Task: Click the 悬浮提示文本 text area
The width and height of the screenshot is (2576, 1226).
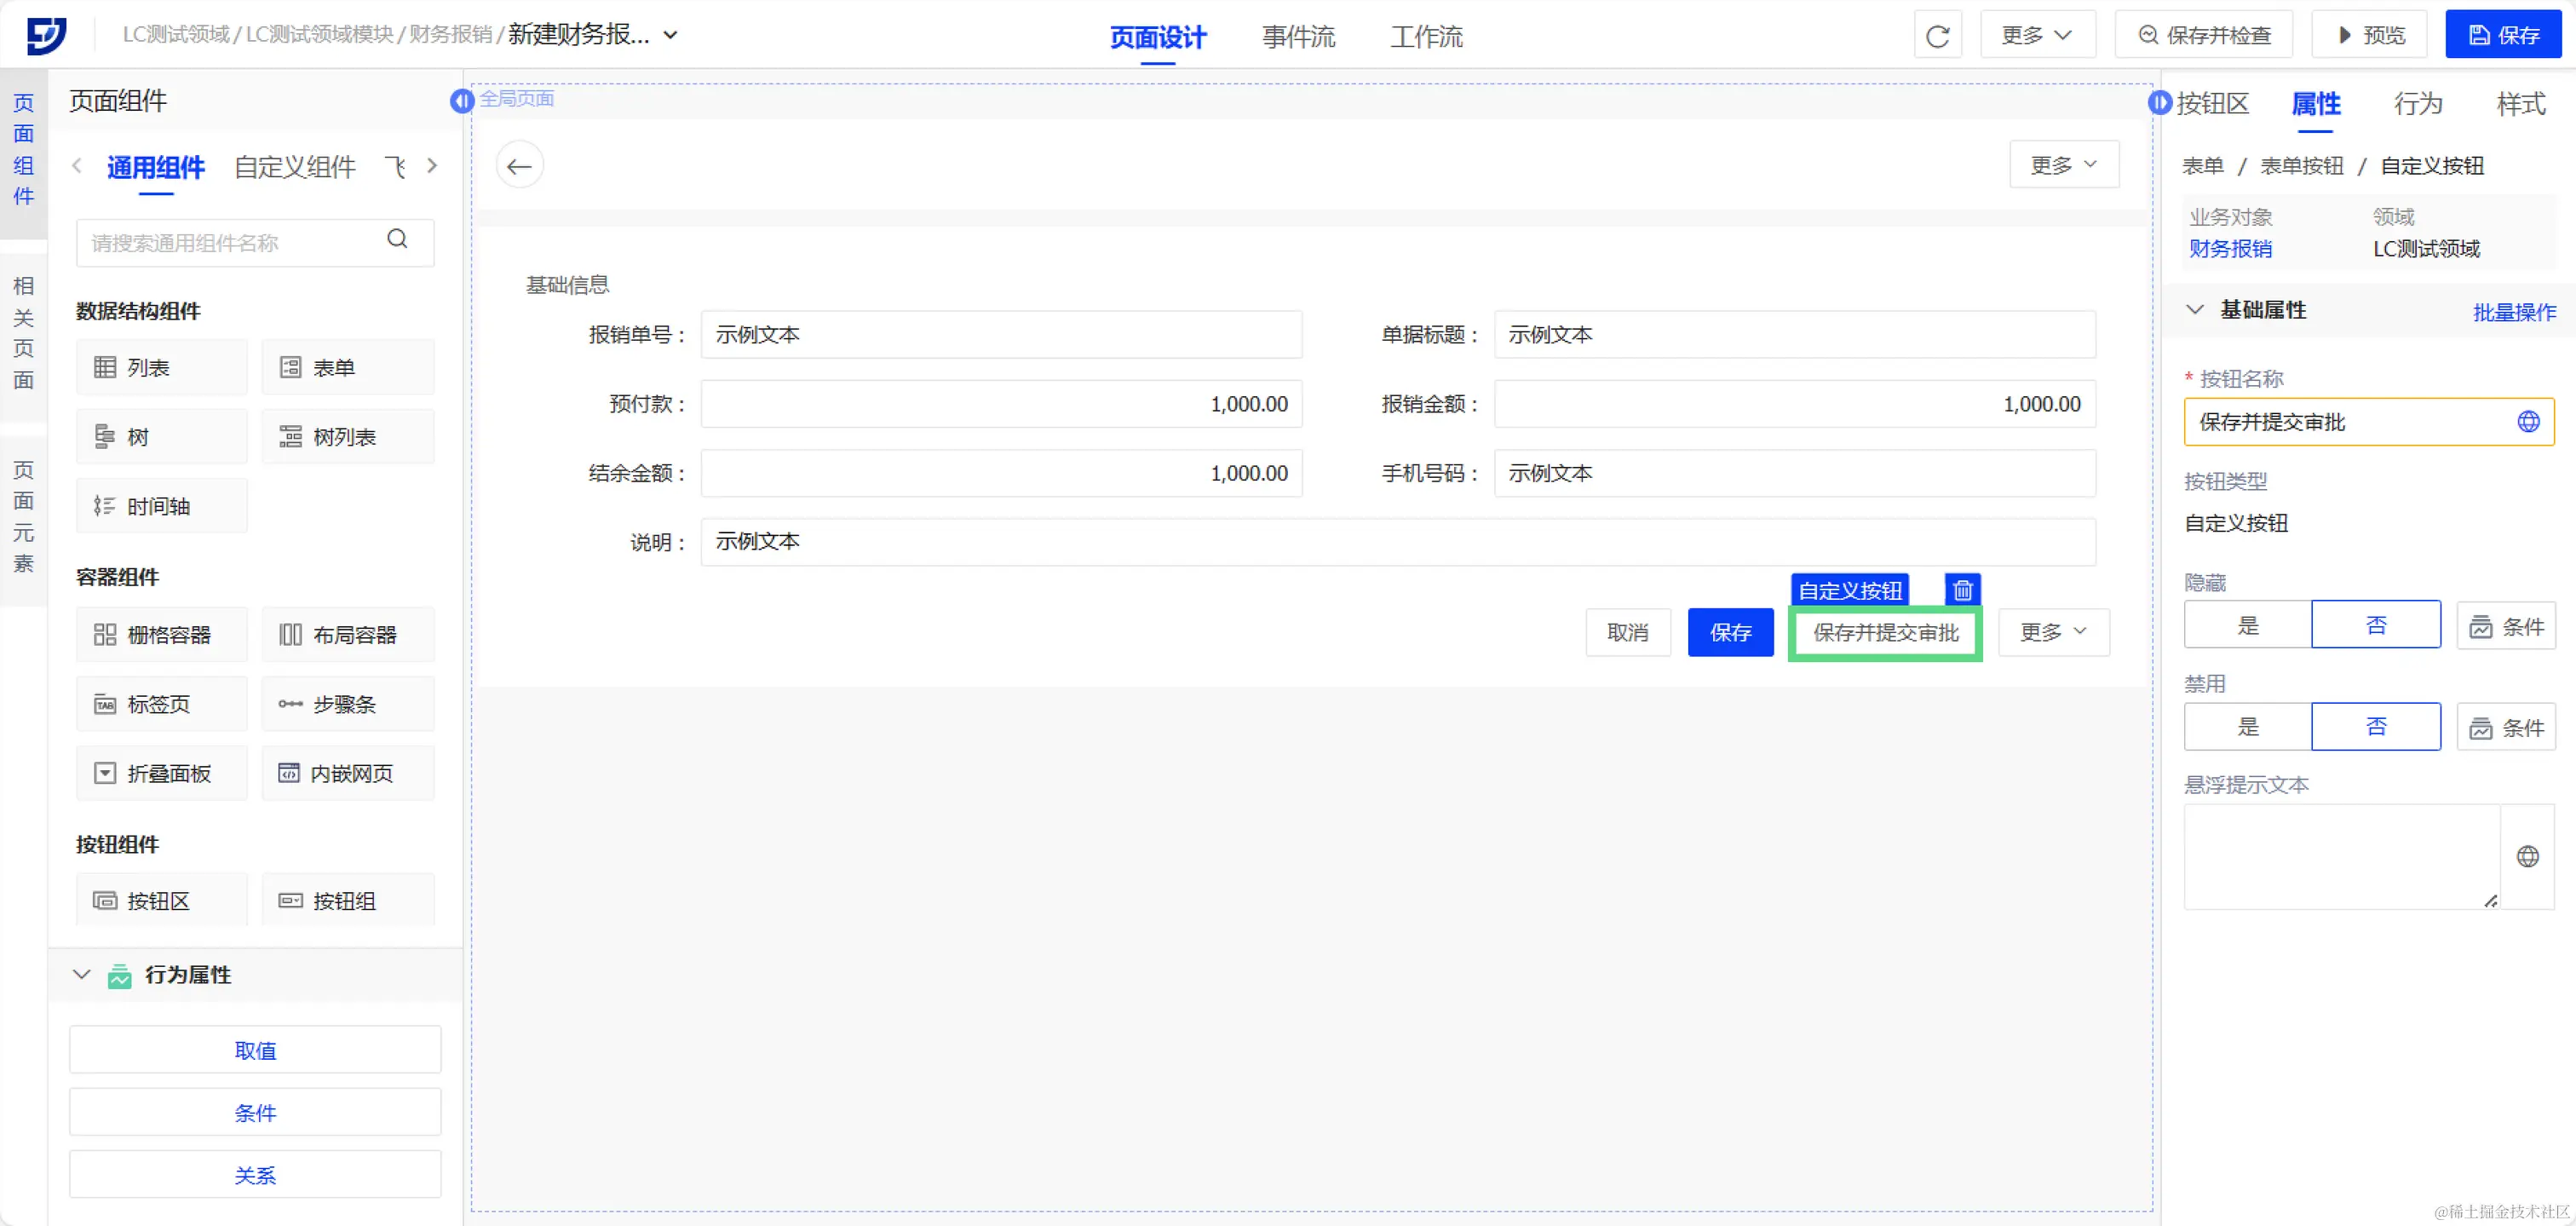Action: (2340, 856)
